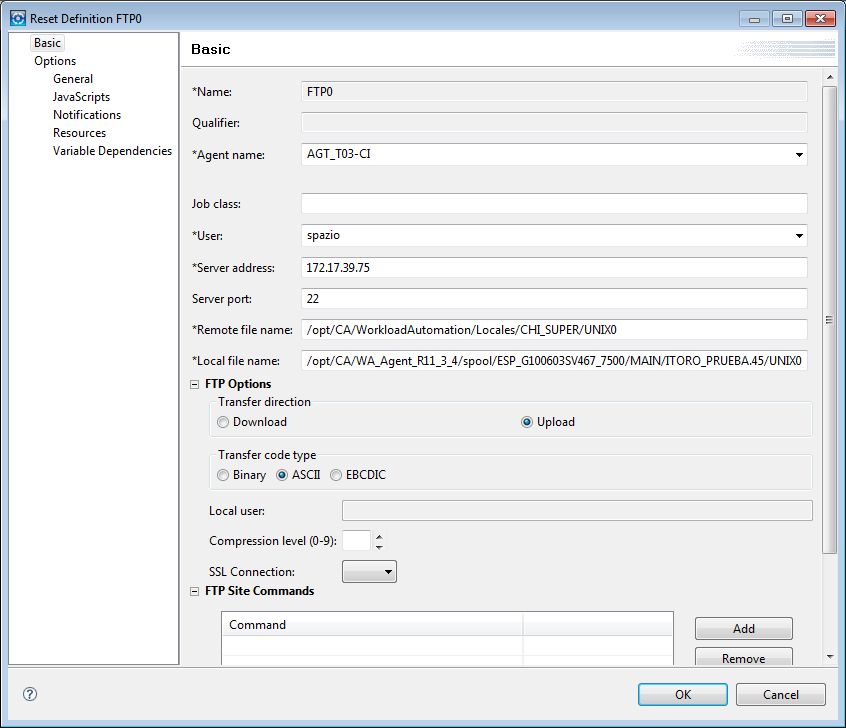
Task: Add a new FTP site command
Action: pyautogui.click(x=743, y=628)
